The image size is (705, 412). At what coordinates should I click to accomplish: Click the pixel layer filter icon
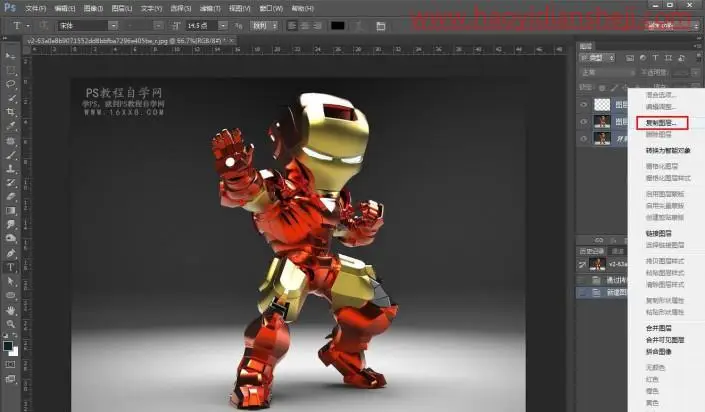point(630,58)
